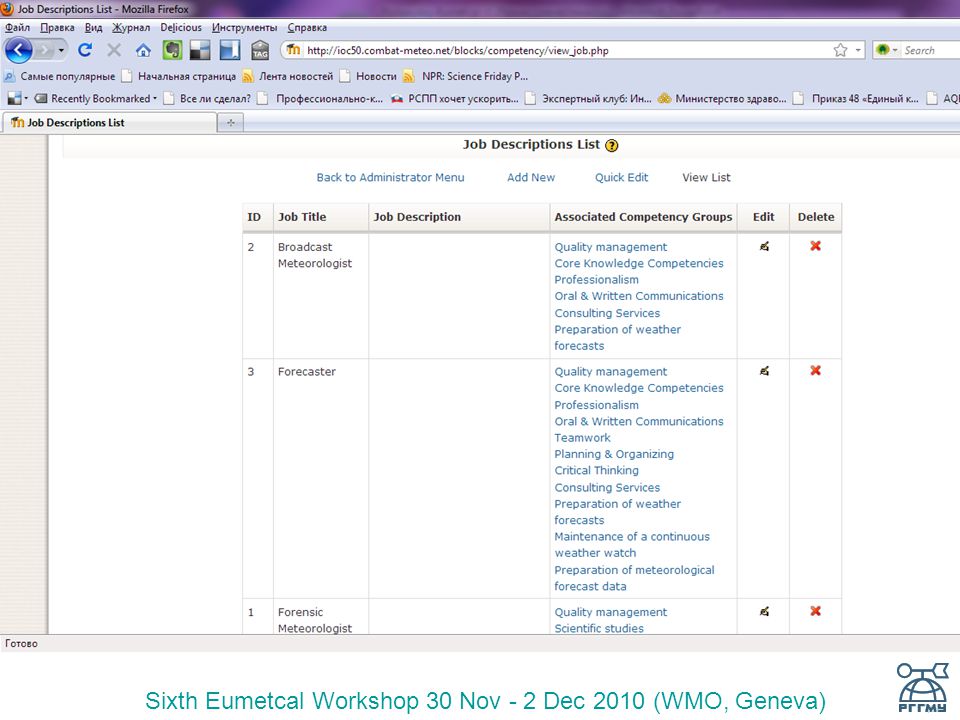Open Forecaster's Teamwork link
The height and width of the screenshot is (720, 960).
pos(582,438)
